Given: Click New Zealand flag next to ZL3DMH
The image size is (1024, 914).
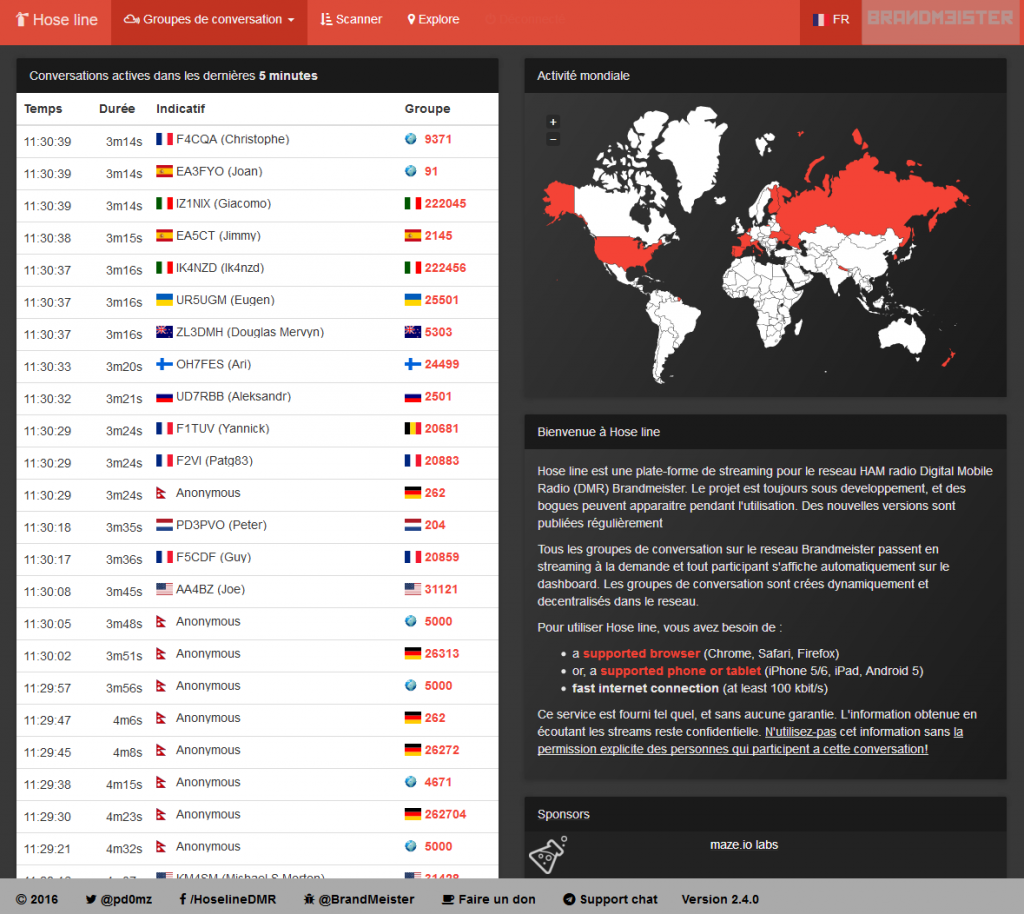Looking at the screenshot, I should 165,332.
